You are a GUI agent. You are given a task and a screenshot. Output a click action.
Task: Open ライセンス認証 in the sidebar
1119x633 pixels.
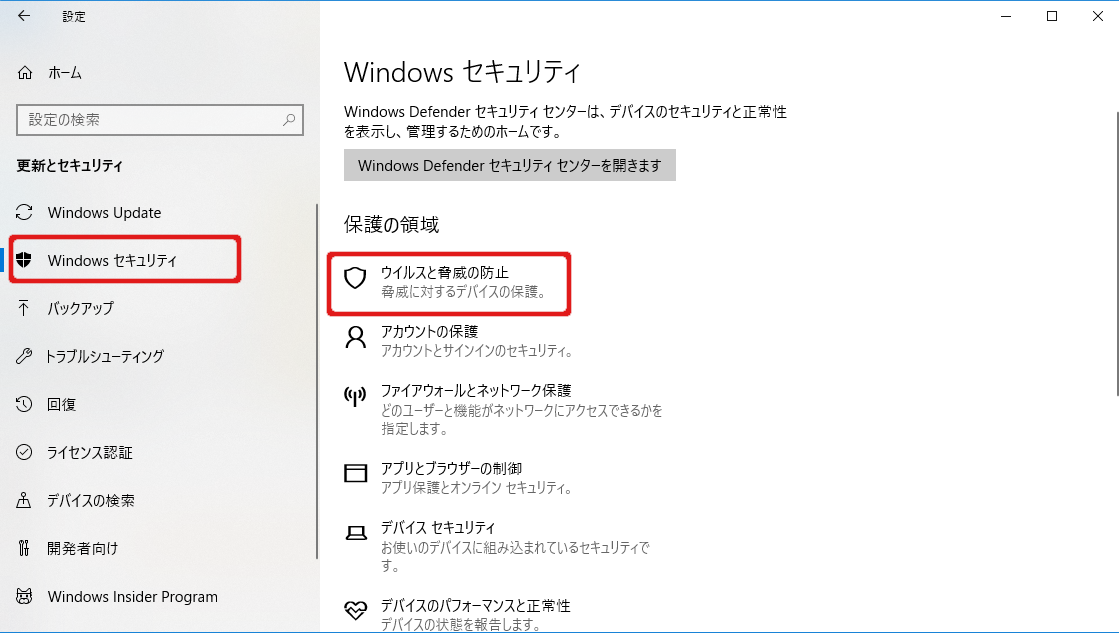(89, 452)
